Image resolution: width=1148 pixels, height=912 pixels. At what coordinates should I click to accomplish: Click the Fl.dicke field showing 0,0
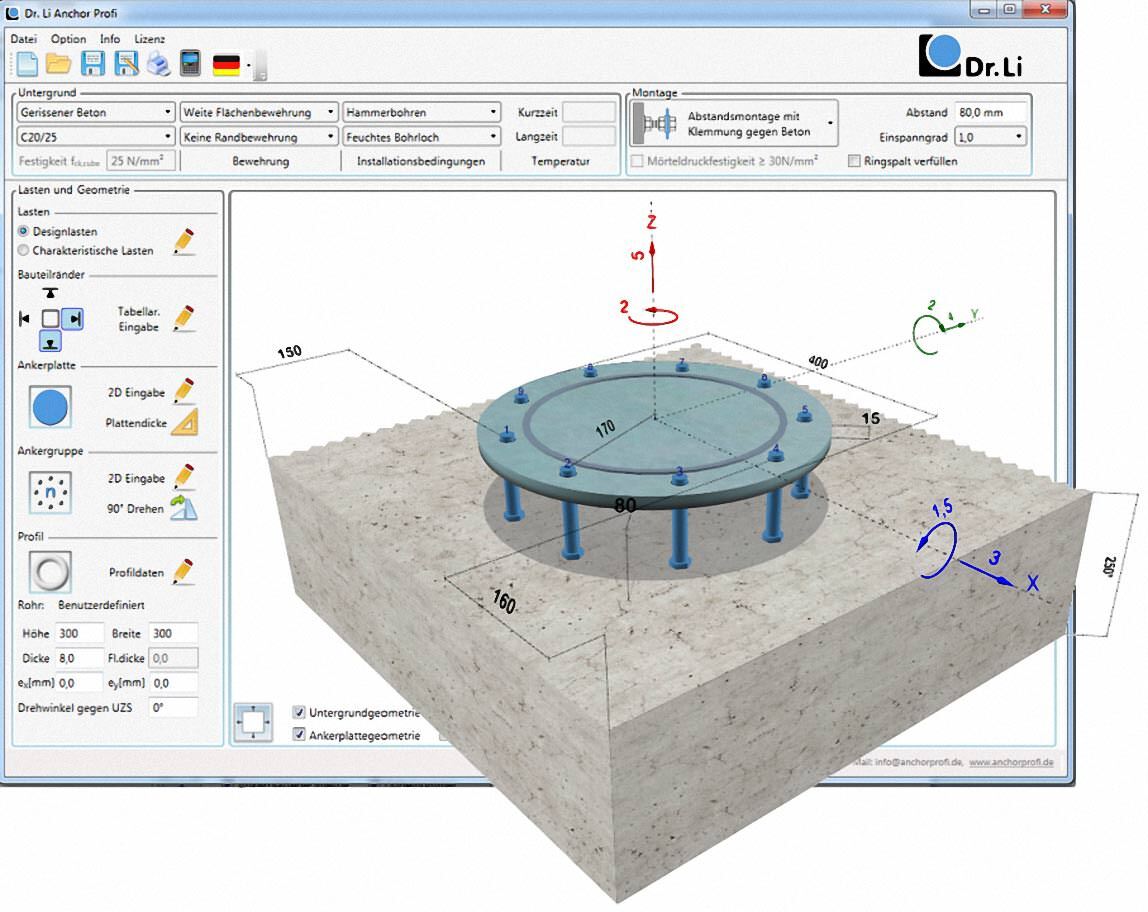[173, 658]
